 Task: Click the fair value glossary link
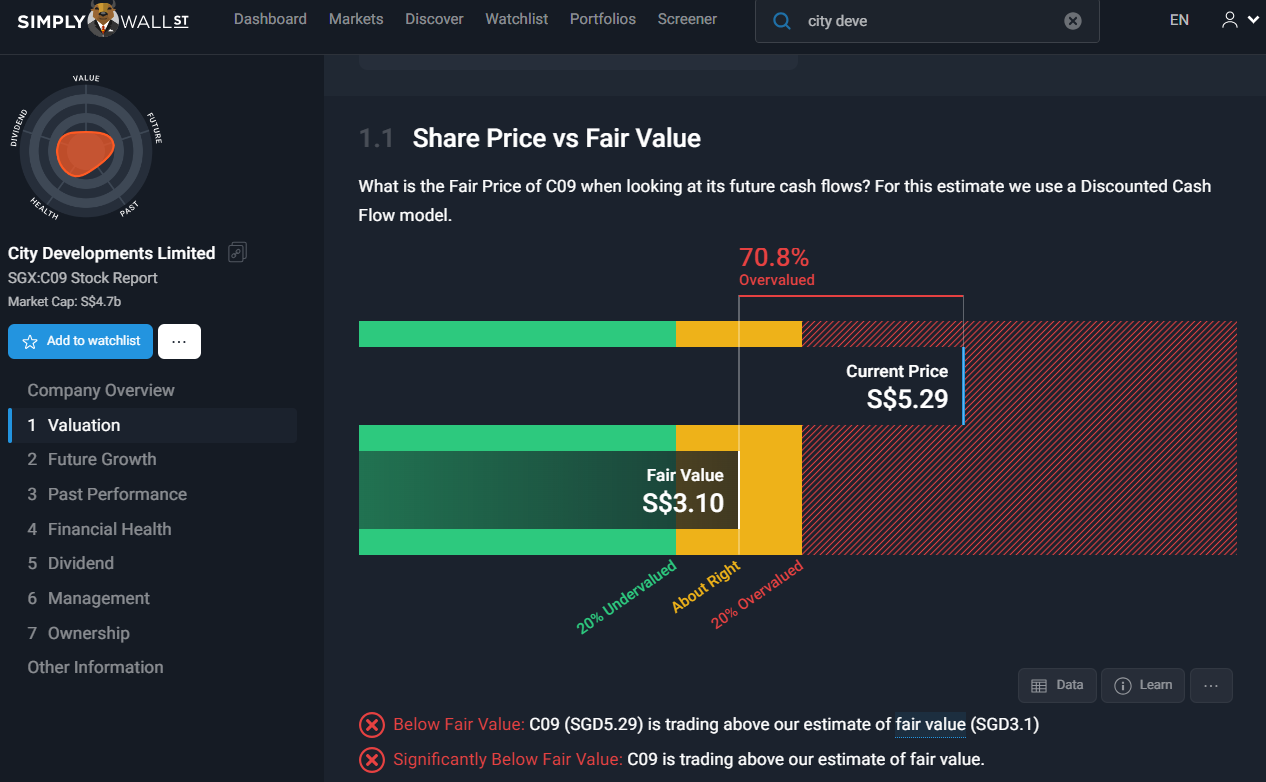[930, 724]
